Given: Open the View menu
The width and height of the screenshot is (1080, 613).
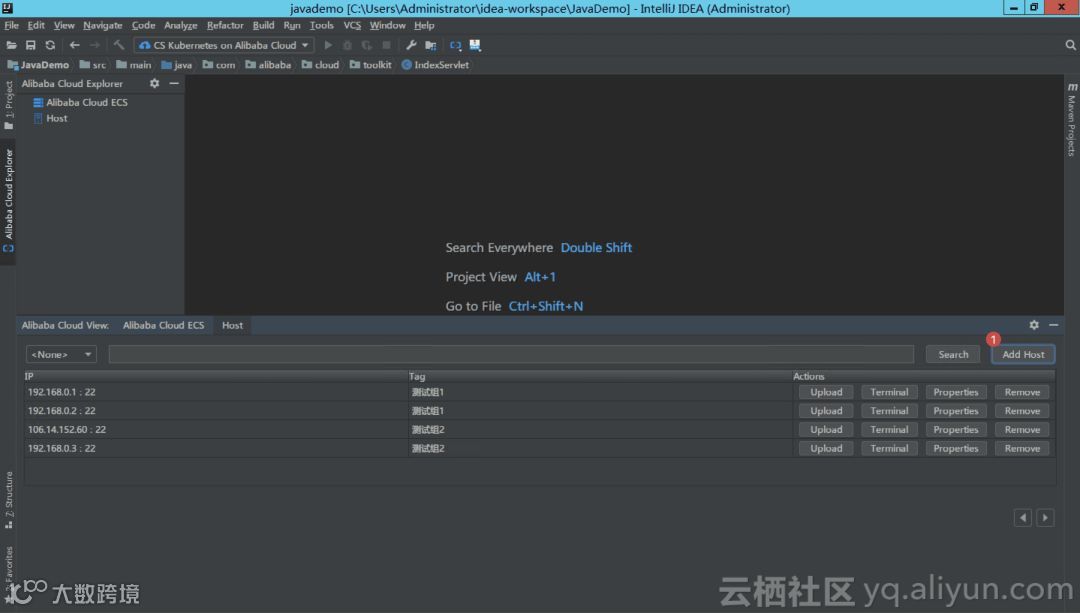Looking at the screenshot, I should pos(64,25).
